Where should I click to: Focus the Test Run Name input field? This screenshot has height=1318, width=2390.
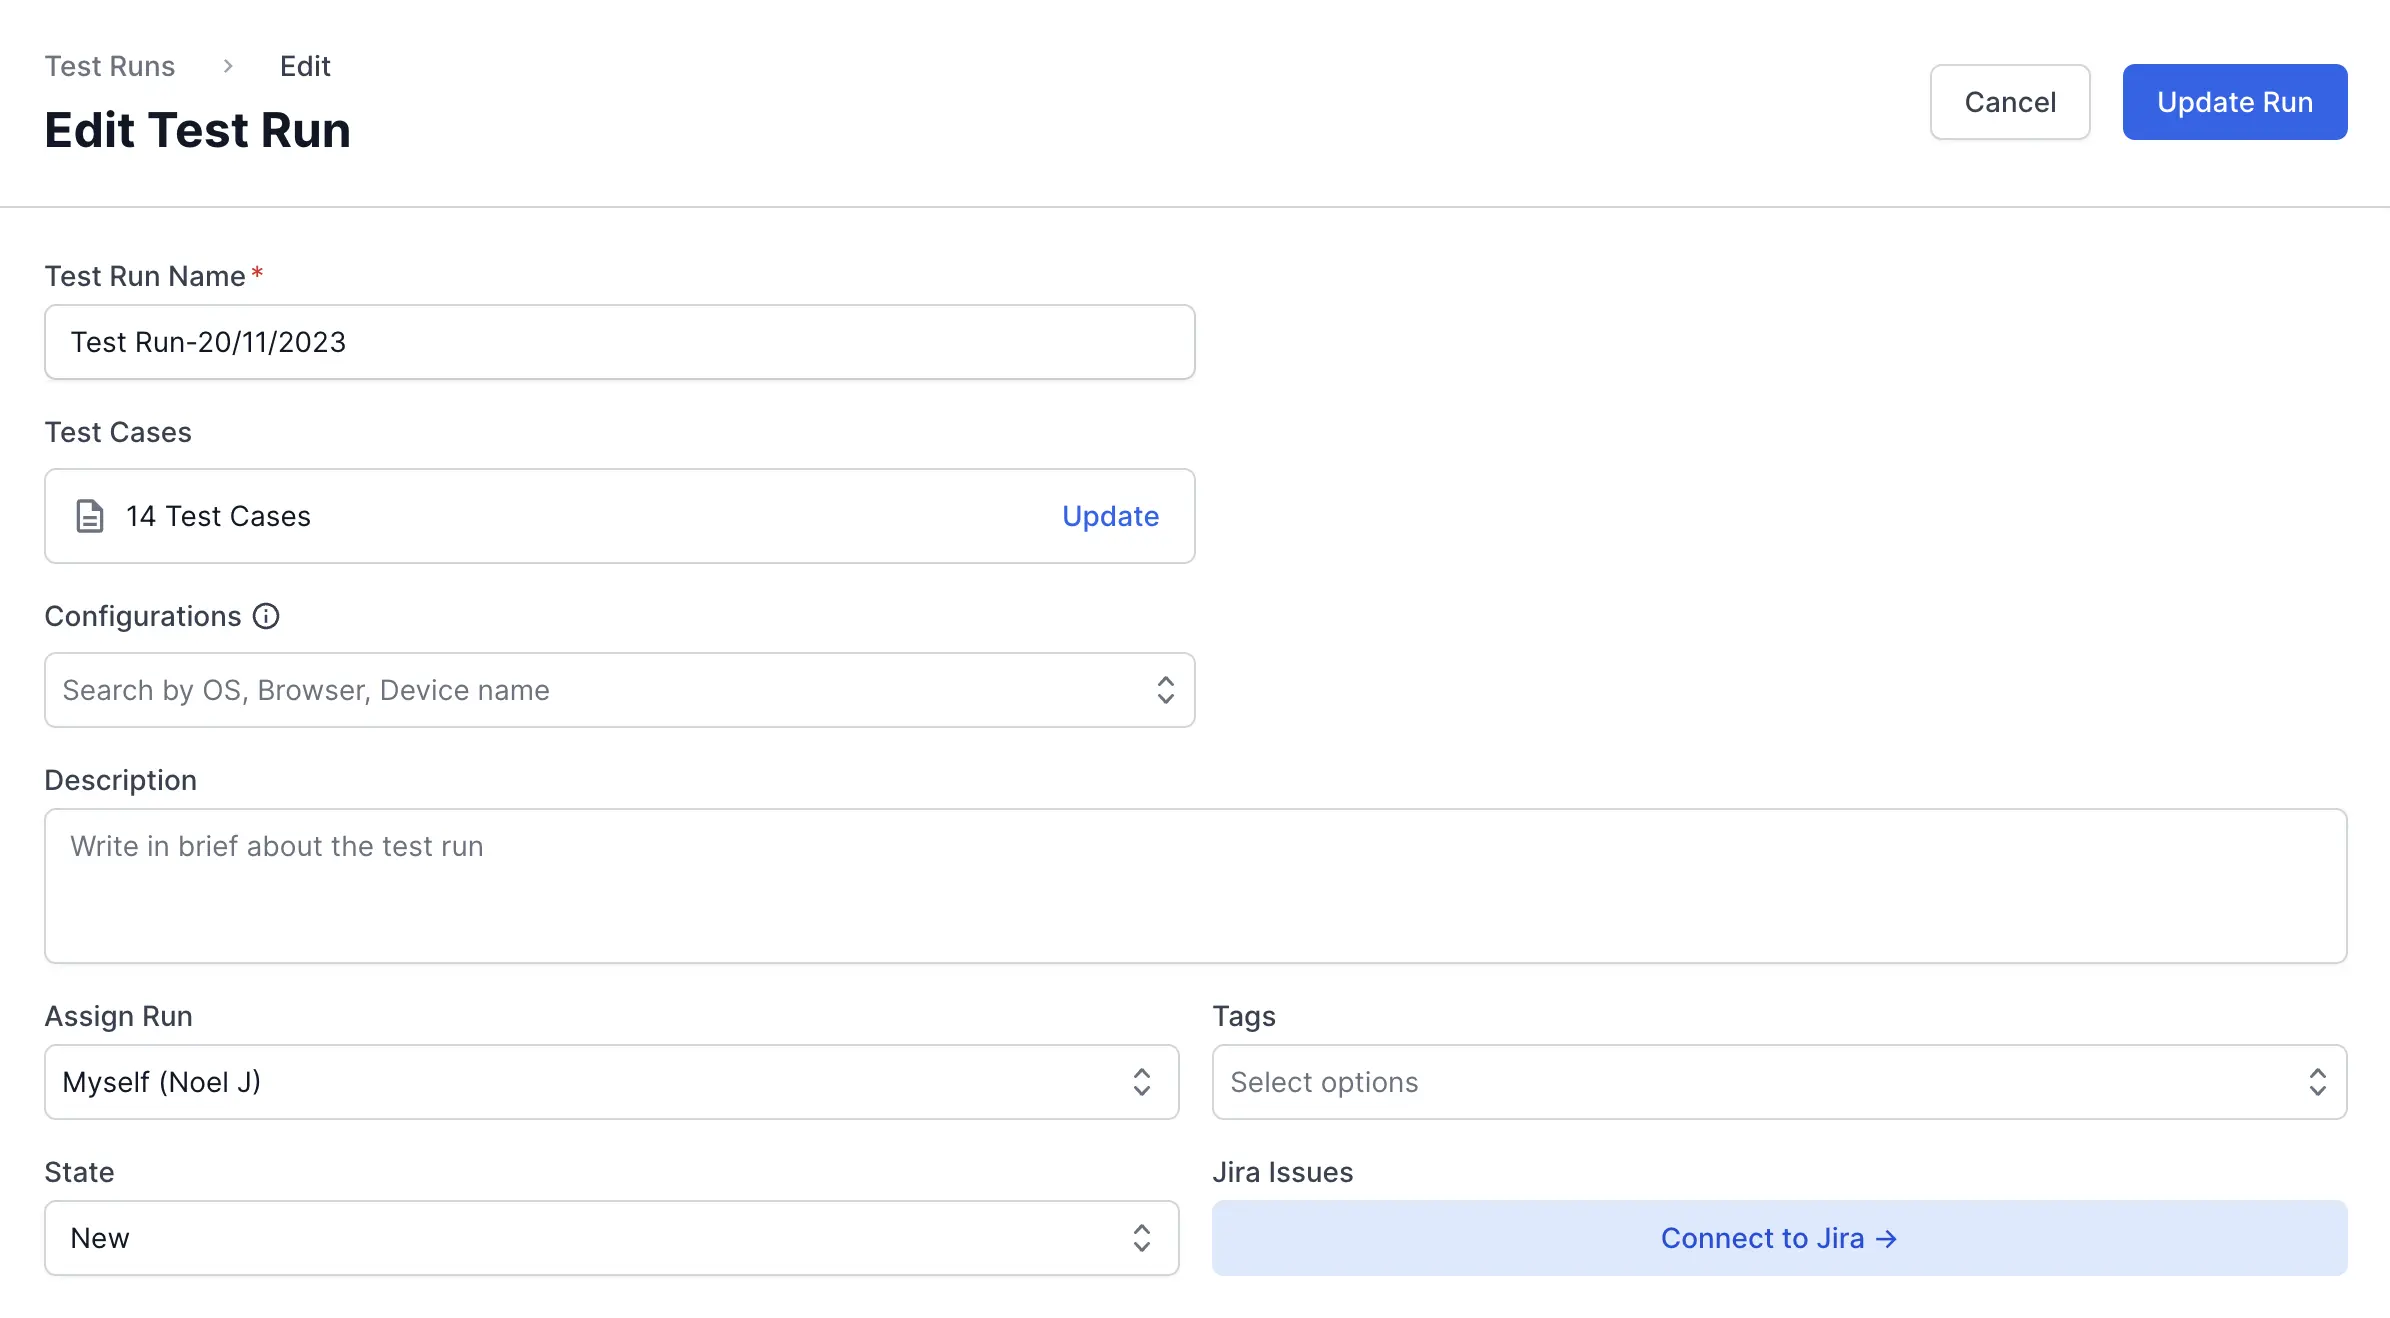(620, 342)
